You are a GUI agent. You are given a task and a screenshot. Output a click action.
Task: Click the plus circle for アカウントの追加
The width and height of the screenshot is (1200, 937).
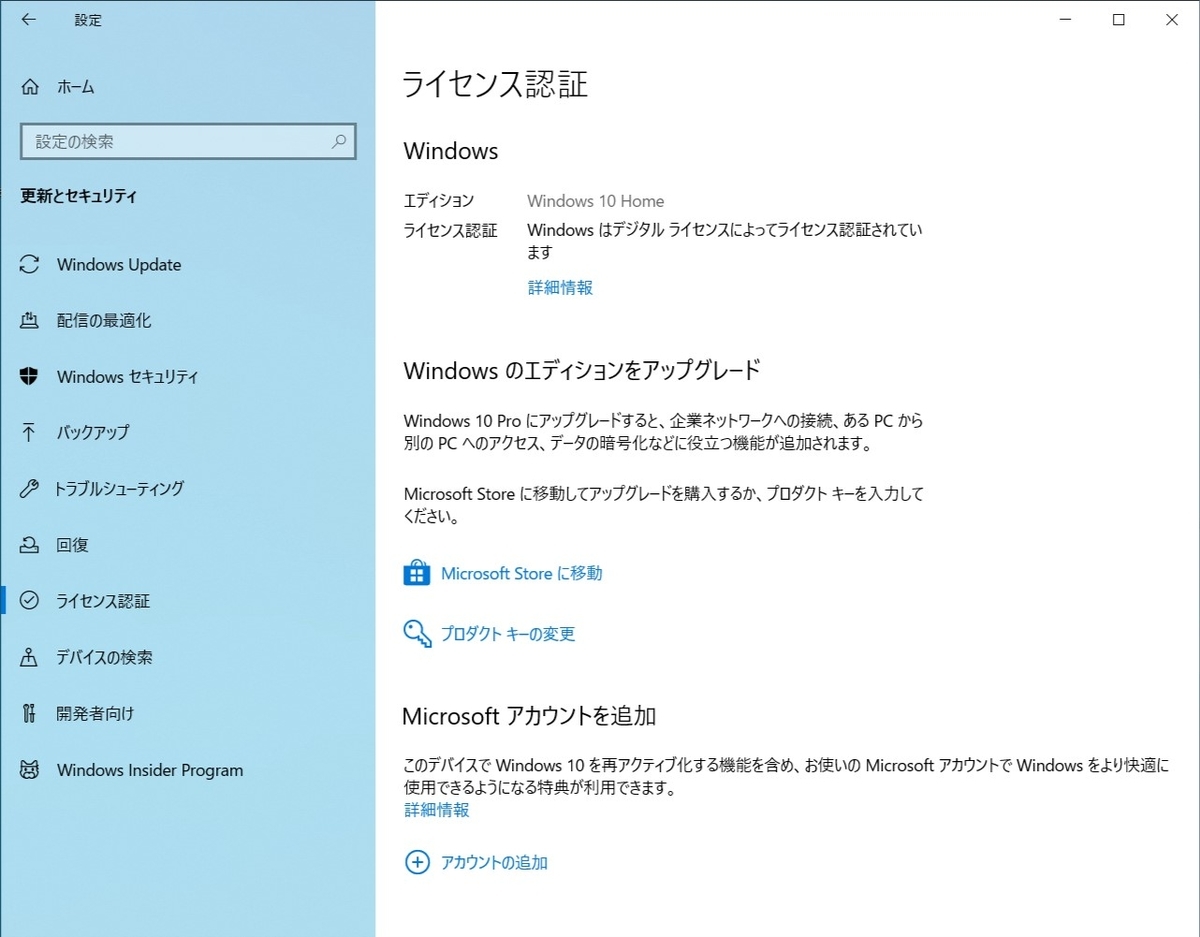pos(417,862)
